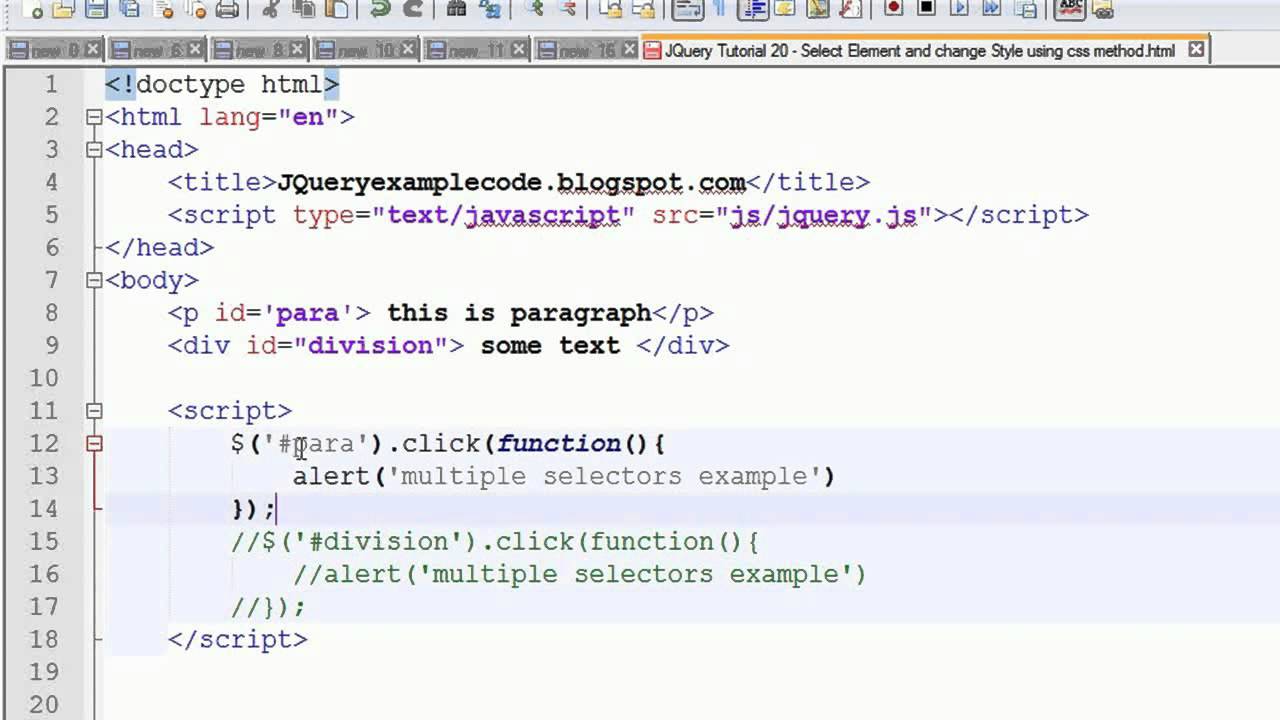Click the Save All icon

pyautogui.click(x=128, y=9)
